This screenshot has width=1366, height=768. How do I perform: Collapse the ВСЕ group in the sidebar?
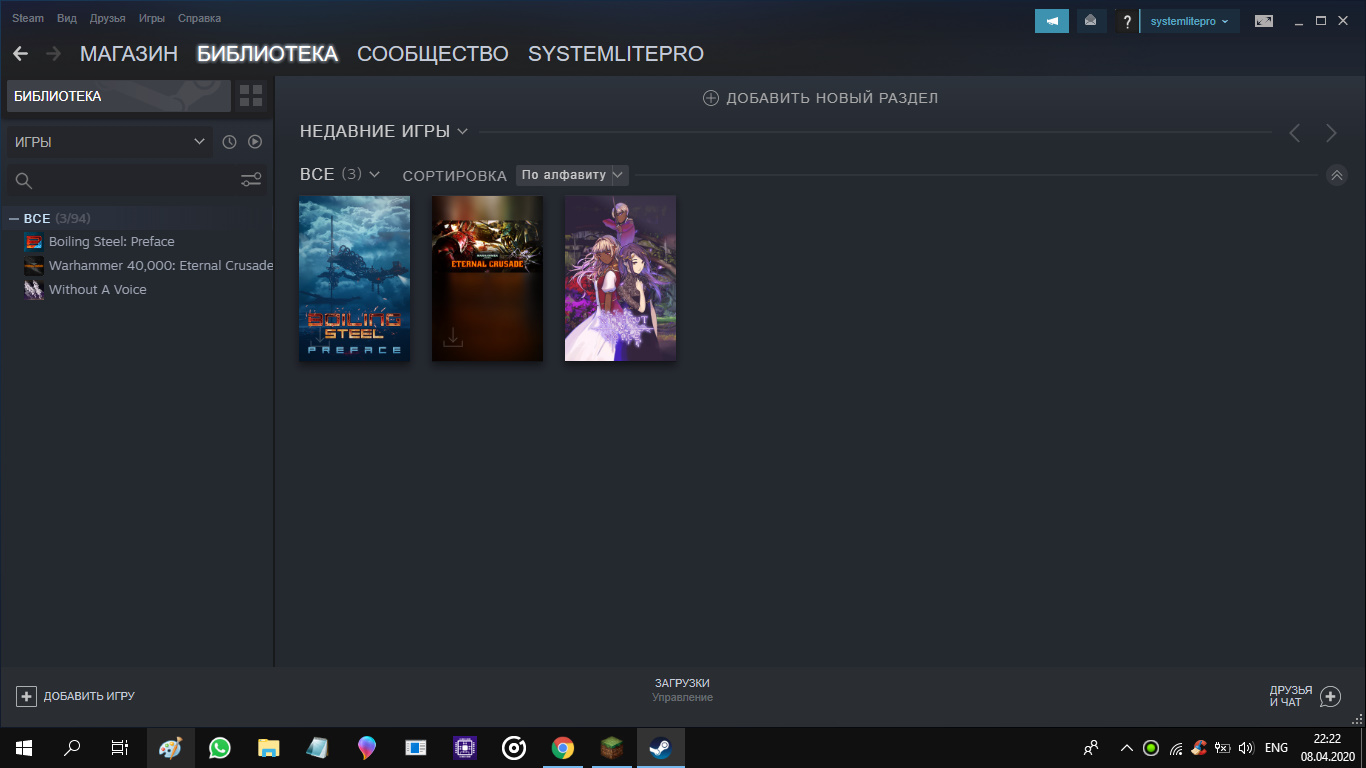tap(14, 218)
